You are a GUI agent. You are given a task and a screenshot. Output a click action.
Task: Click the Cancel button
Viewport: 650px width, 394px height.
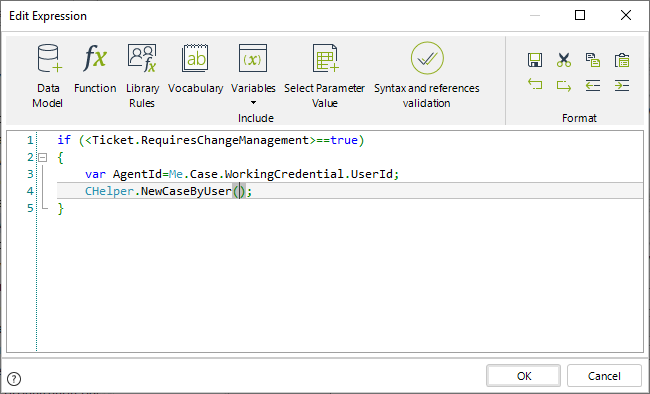(604, 376)
